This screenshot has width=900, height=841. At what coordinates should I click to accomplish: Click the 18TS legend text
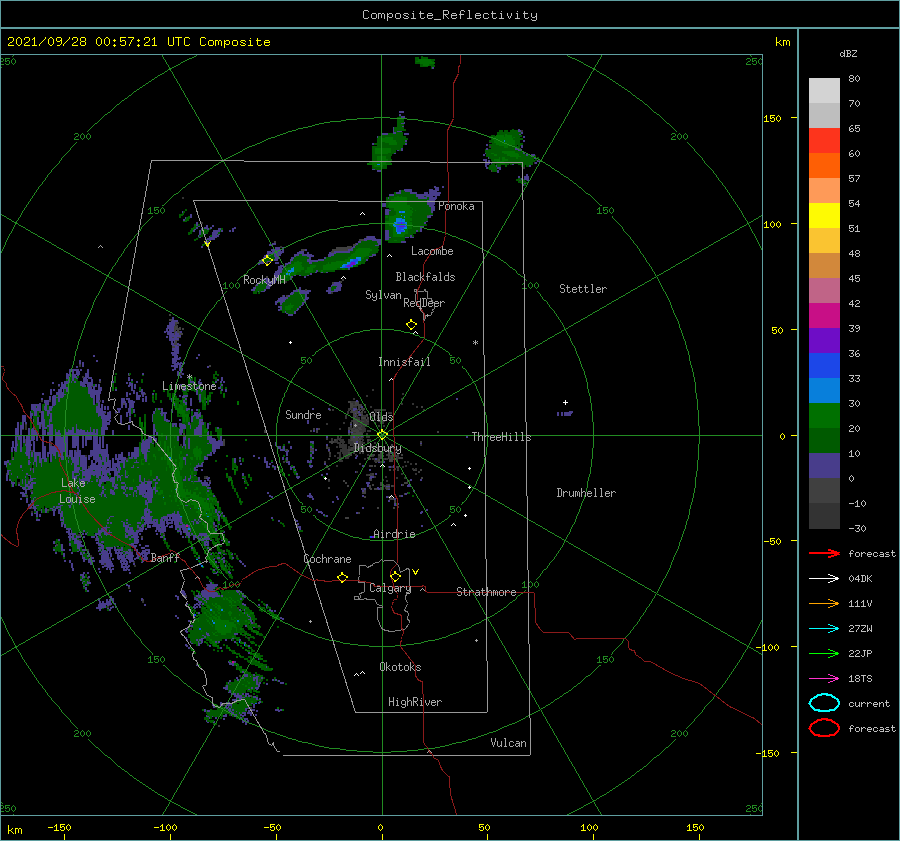[x=860, y=679]
